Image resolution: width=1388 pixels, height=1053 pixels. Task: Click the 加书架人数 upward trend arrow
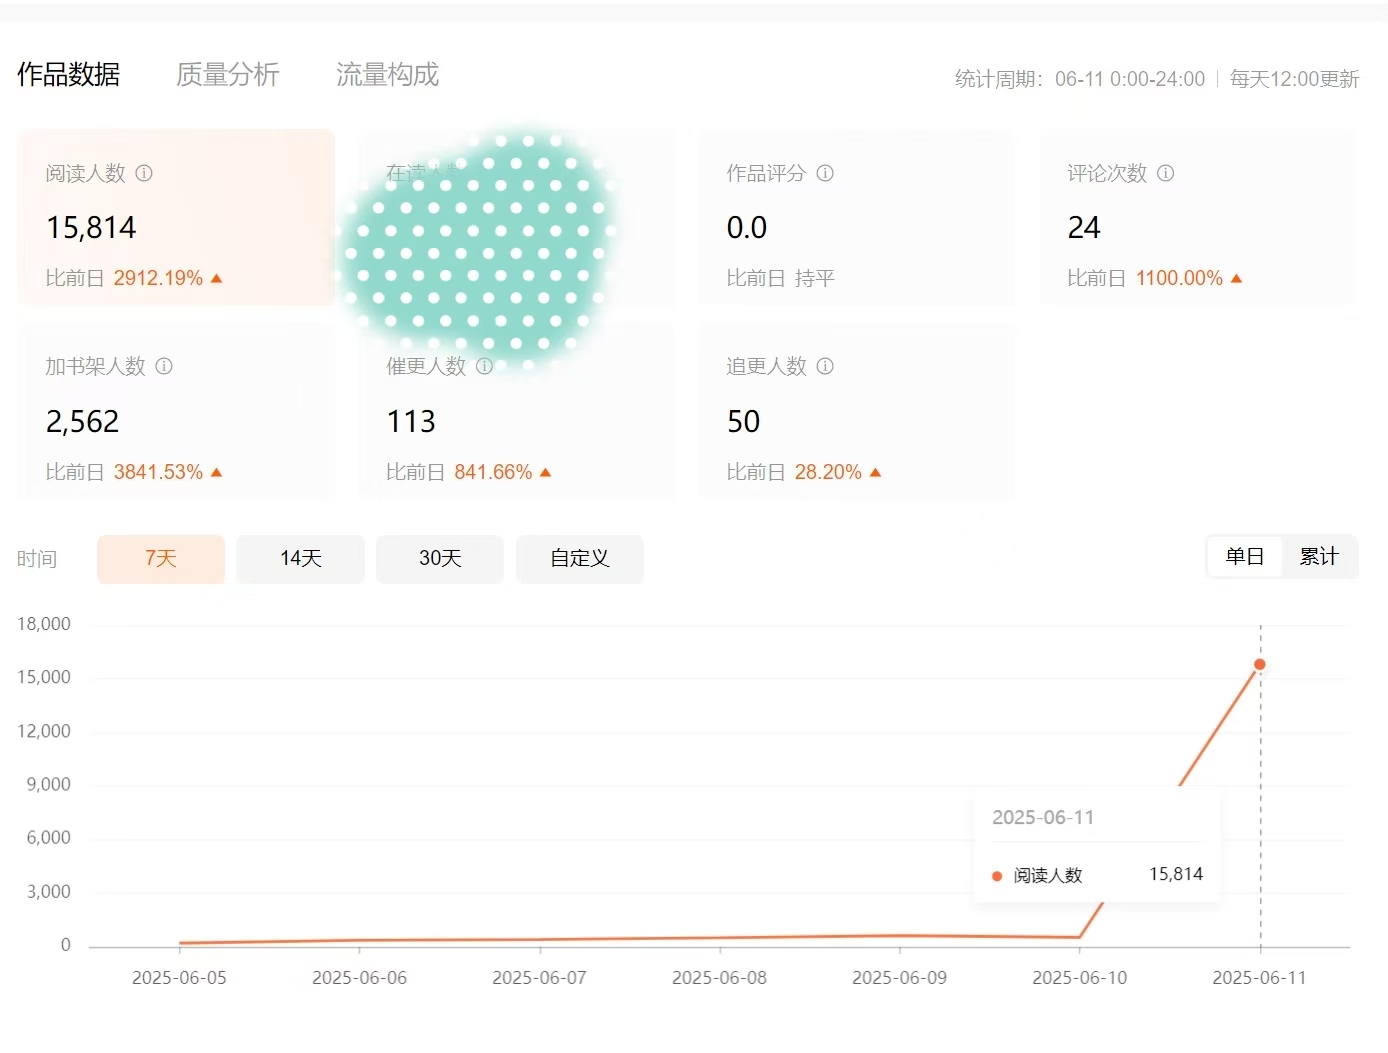tap(217, 472)
